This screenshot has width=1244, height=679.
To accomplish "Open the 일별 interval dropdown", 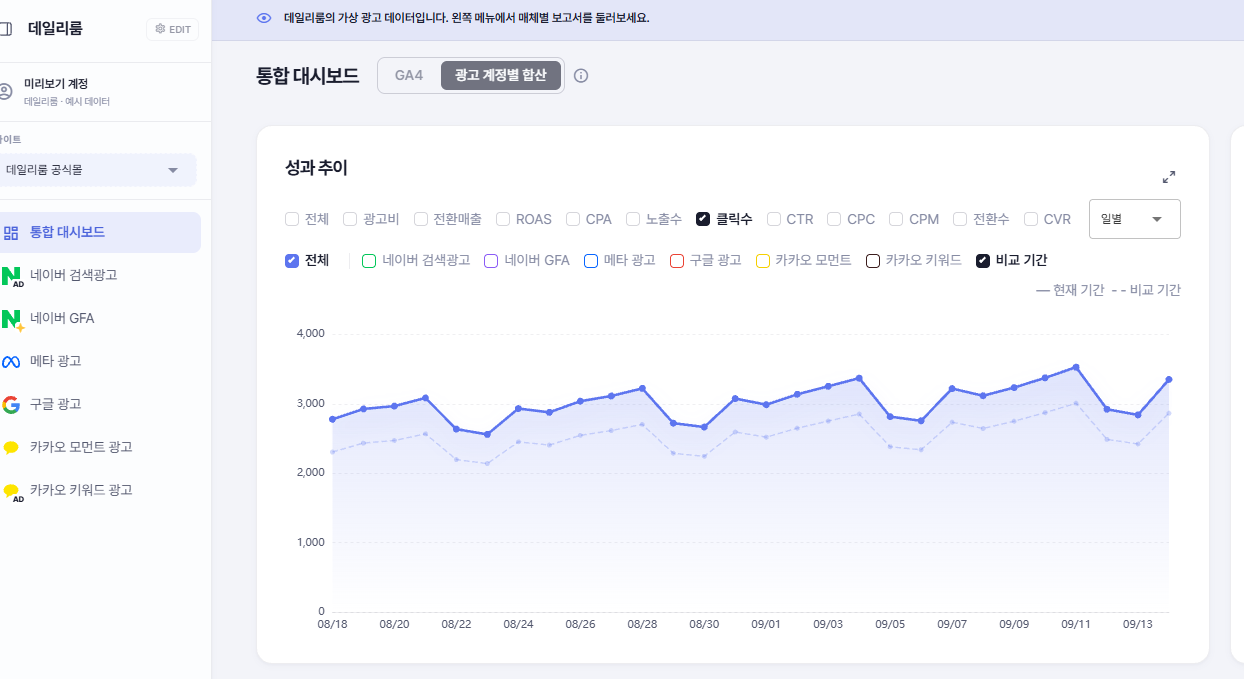I will click(1135, 219).
